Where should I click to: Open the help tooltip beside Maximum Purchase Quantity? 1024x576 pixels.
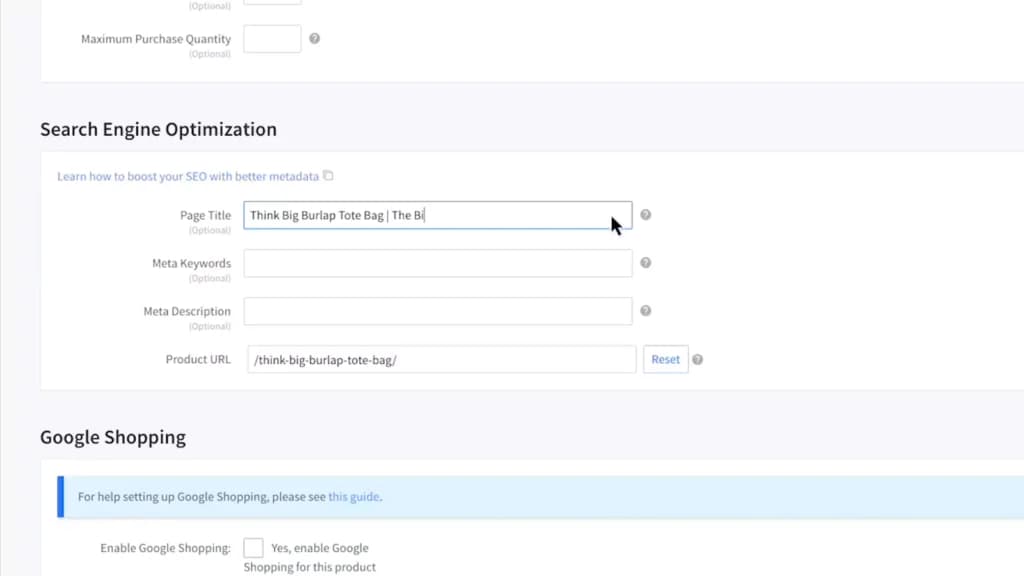[x=314, y=39]
